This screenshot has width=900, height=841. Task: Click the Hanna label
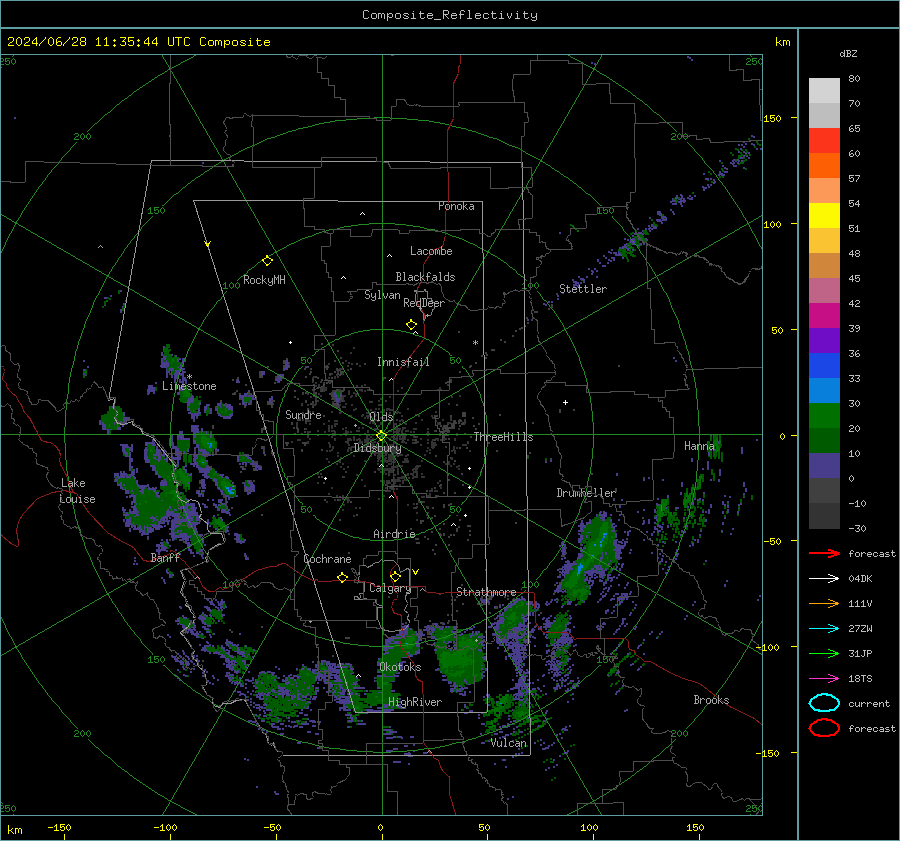coord(699,446)
